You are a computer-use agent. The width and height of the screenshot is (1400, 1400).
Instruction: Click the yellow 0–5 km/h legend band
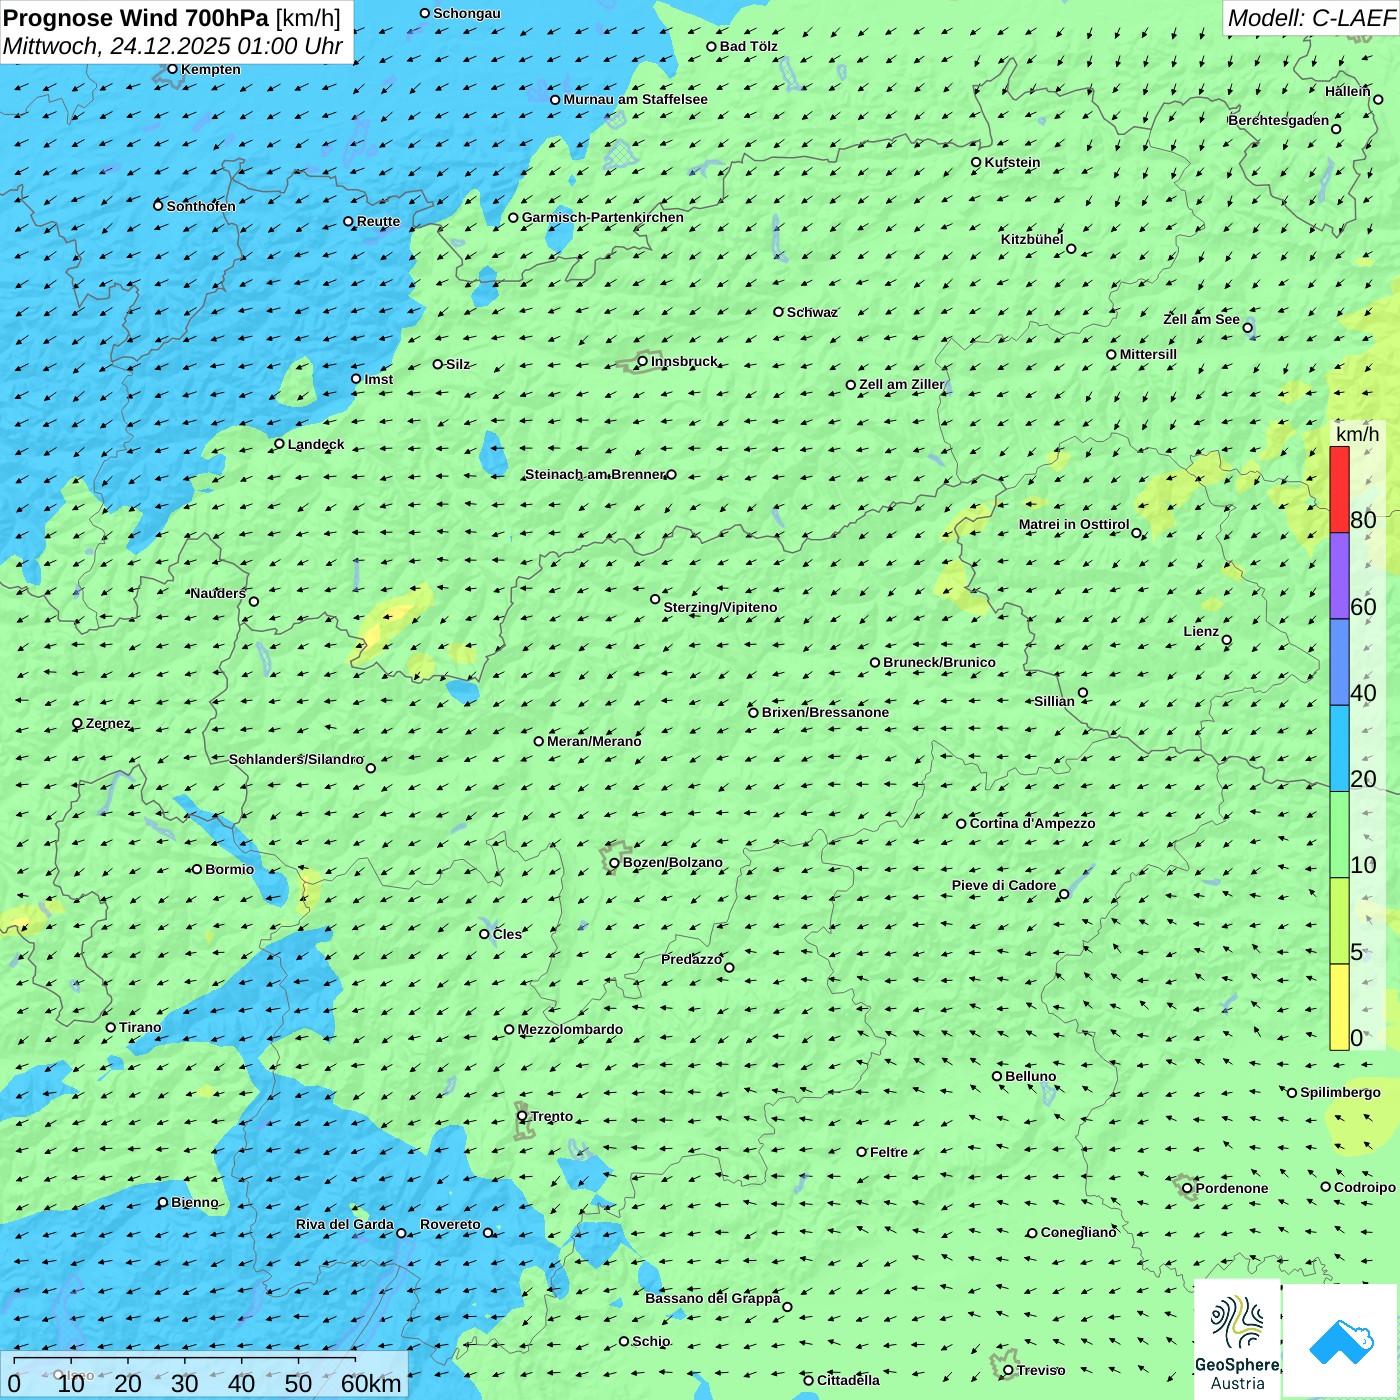click(1339, 1006)
